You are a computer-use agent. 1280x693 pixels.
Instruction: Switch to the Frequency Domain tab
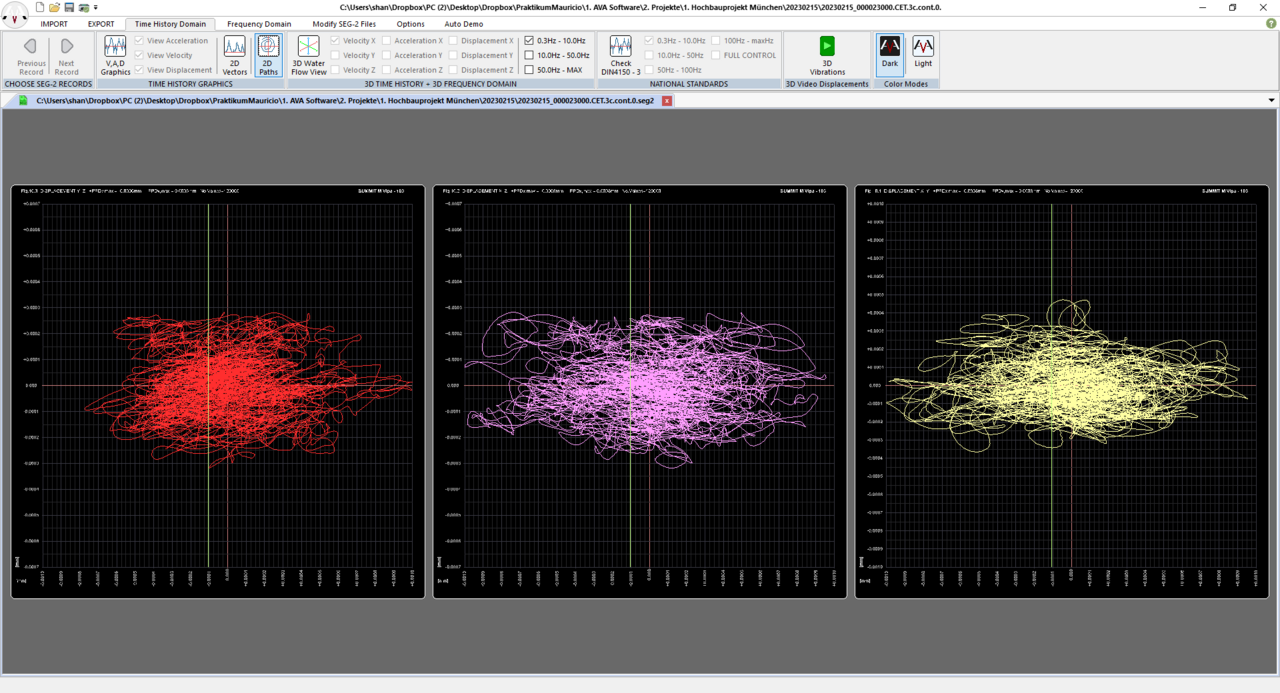(x=259, y=24)
